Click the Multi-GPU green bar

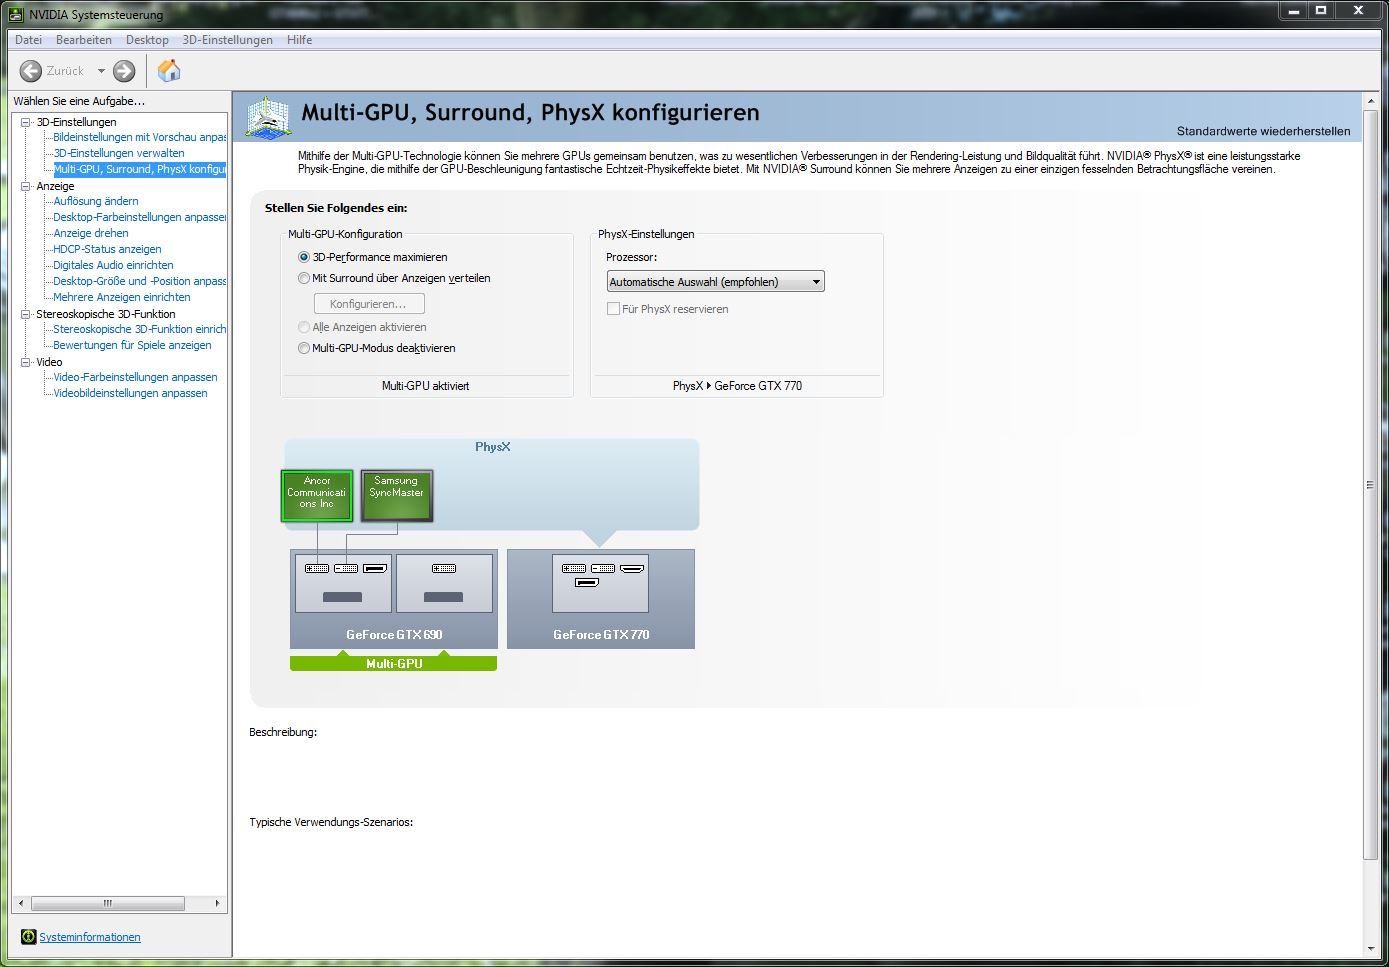click(x=393, y=663)
